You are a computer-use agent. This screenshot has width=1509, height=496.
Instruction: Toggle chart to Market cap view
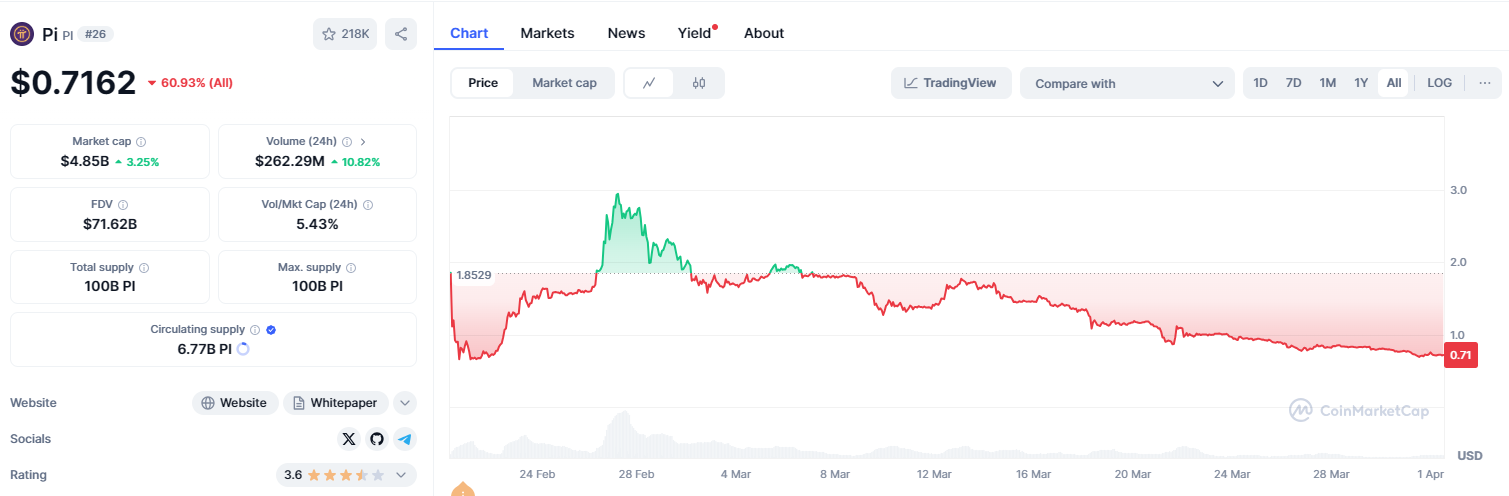pos(564,83)
